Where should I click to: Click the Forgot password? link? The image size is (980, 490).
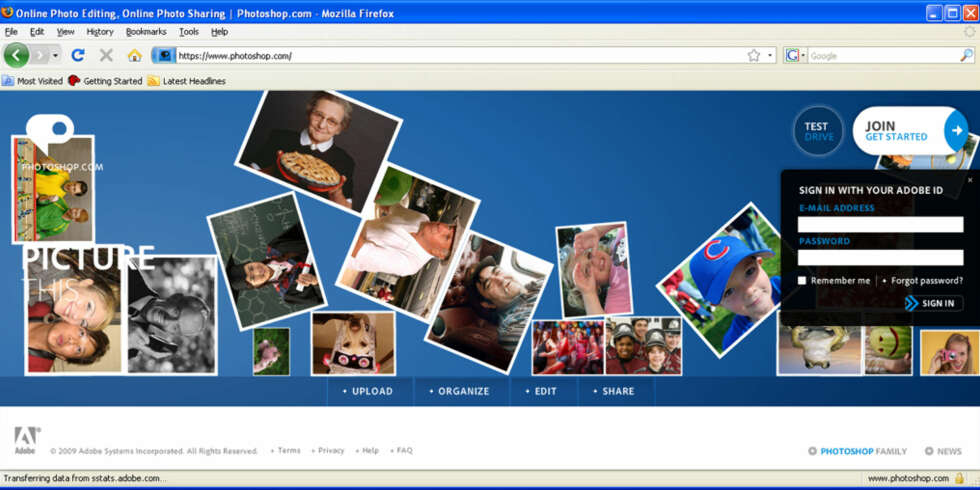927,281
